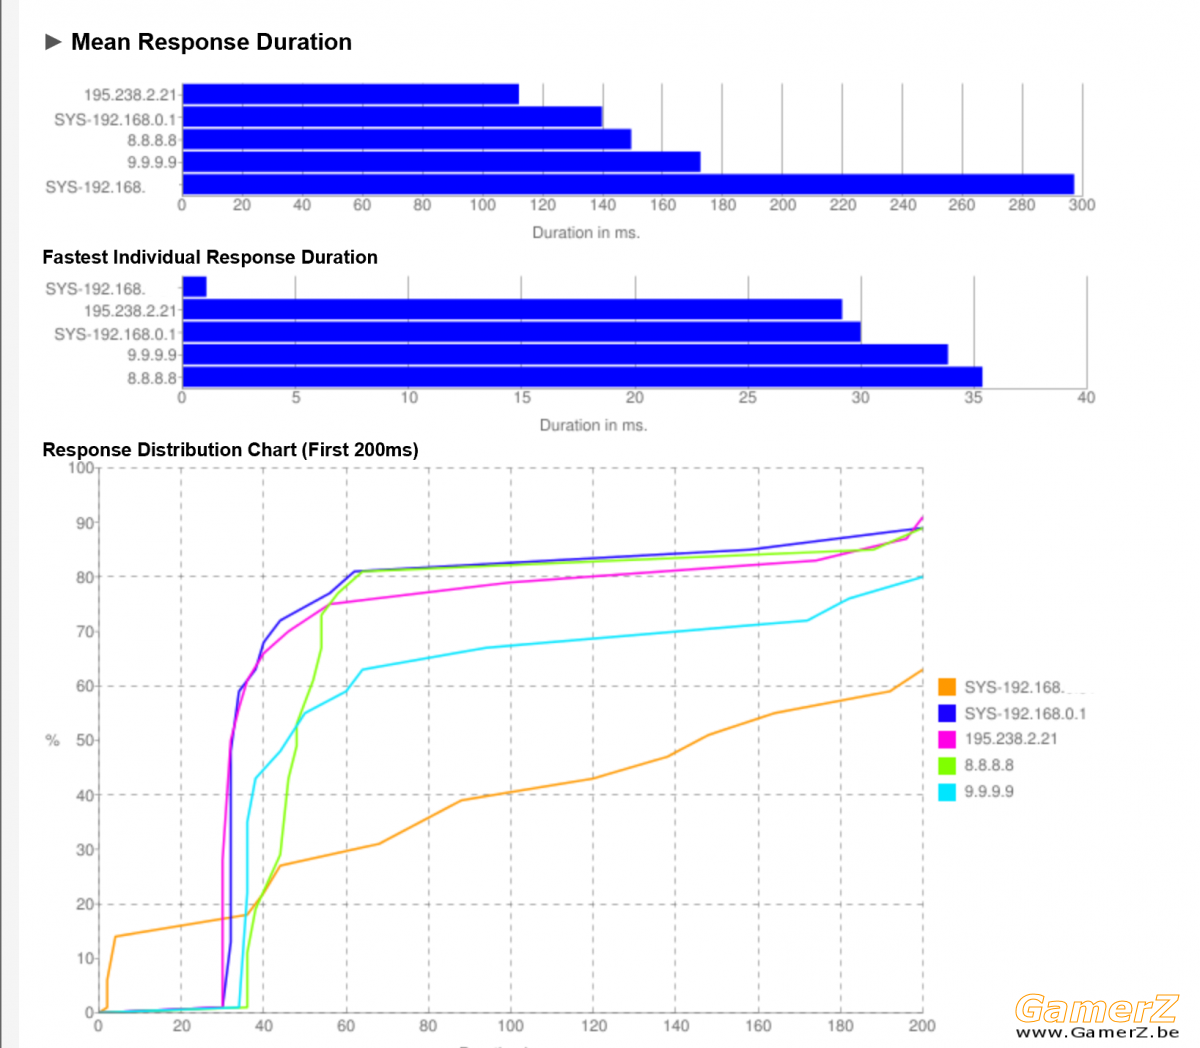Click the cyan 9.9.9.9 legend swatch
This screenshot has width=1200, height=1048.
click(947, 791)
